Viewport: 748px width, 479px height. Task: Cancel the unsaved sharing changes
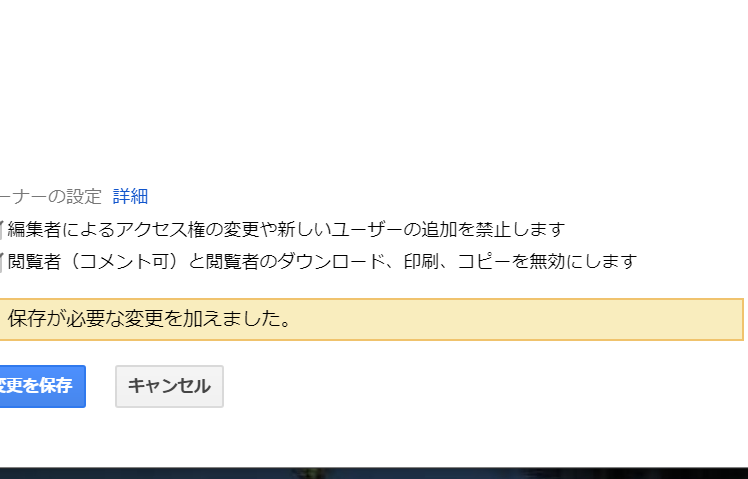[169, 386]
